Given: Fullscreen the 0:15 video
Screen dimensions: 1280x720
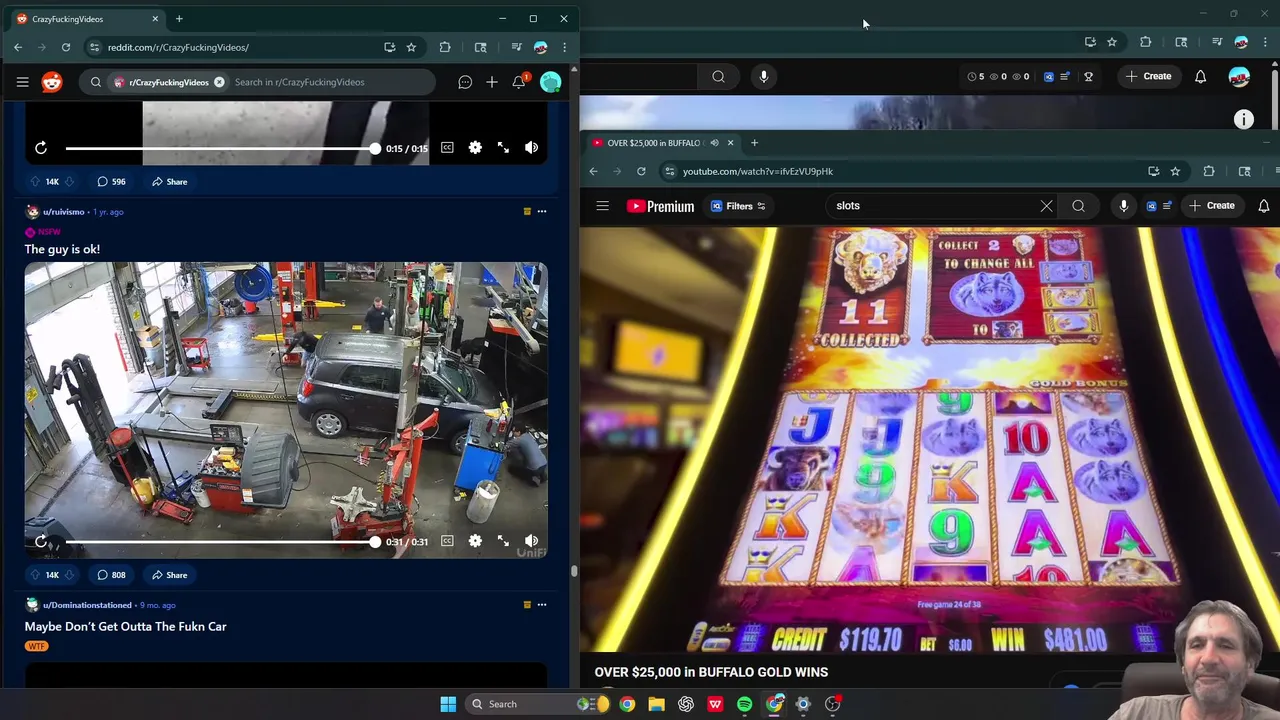Looking at the screenshot, I should coord(503,148).
